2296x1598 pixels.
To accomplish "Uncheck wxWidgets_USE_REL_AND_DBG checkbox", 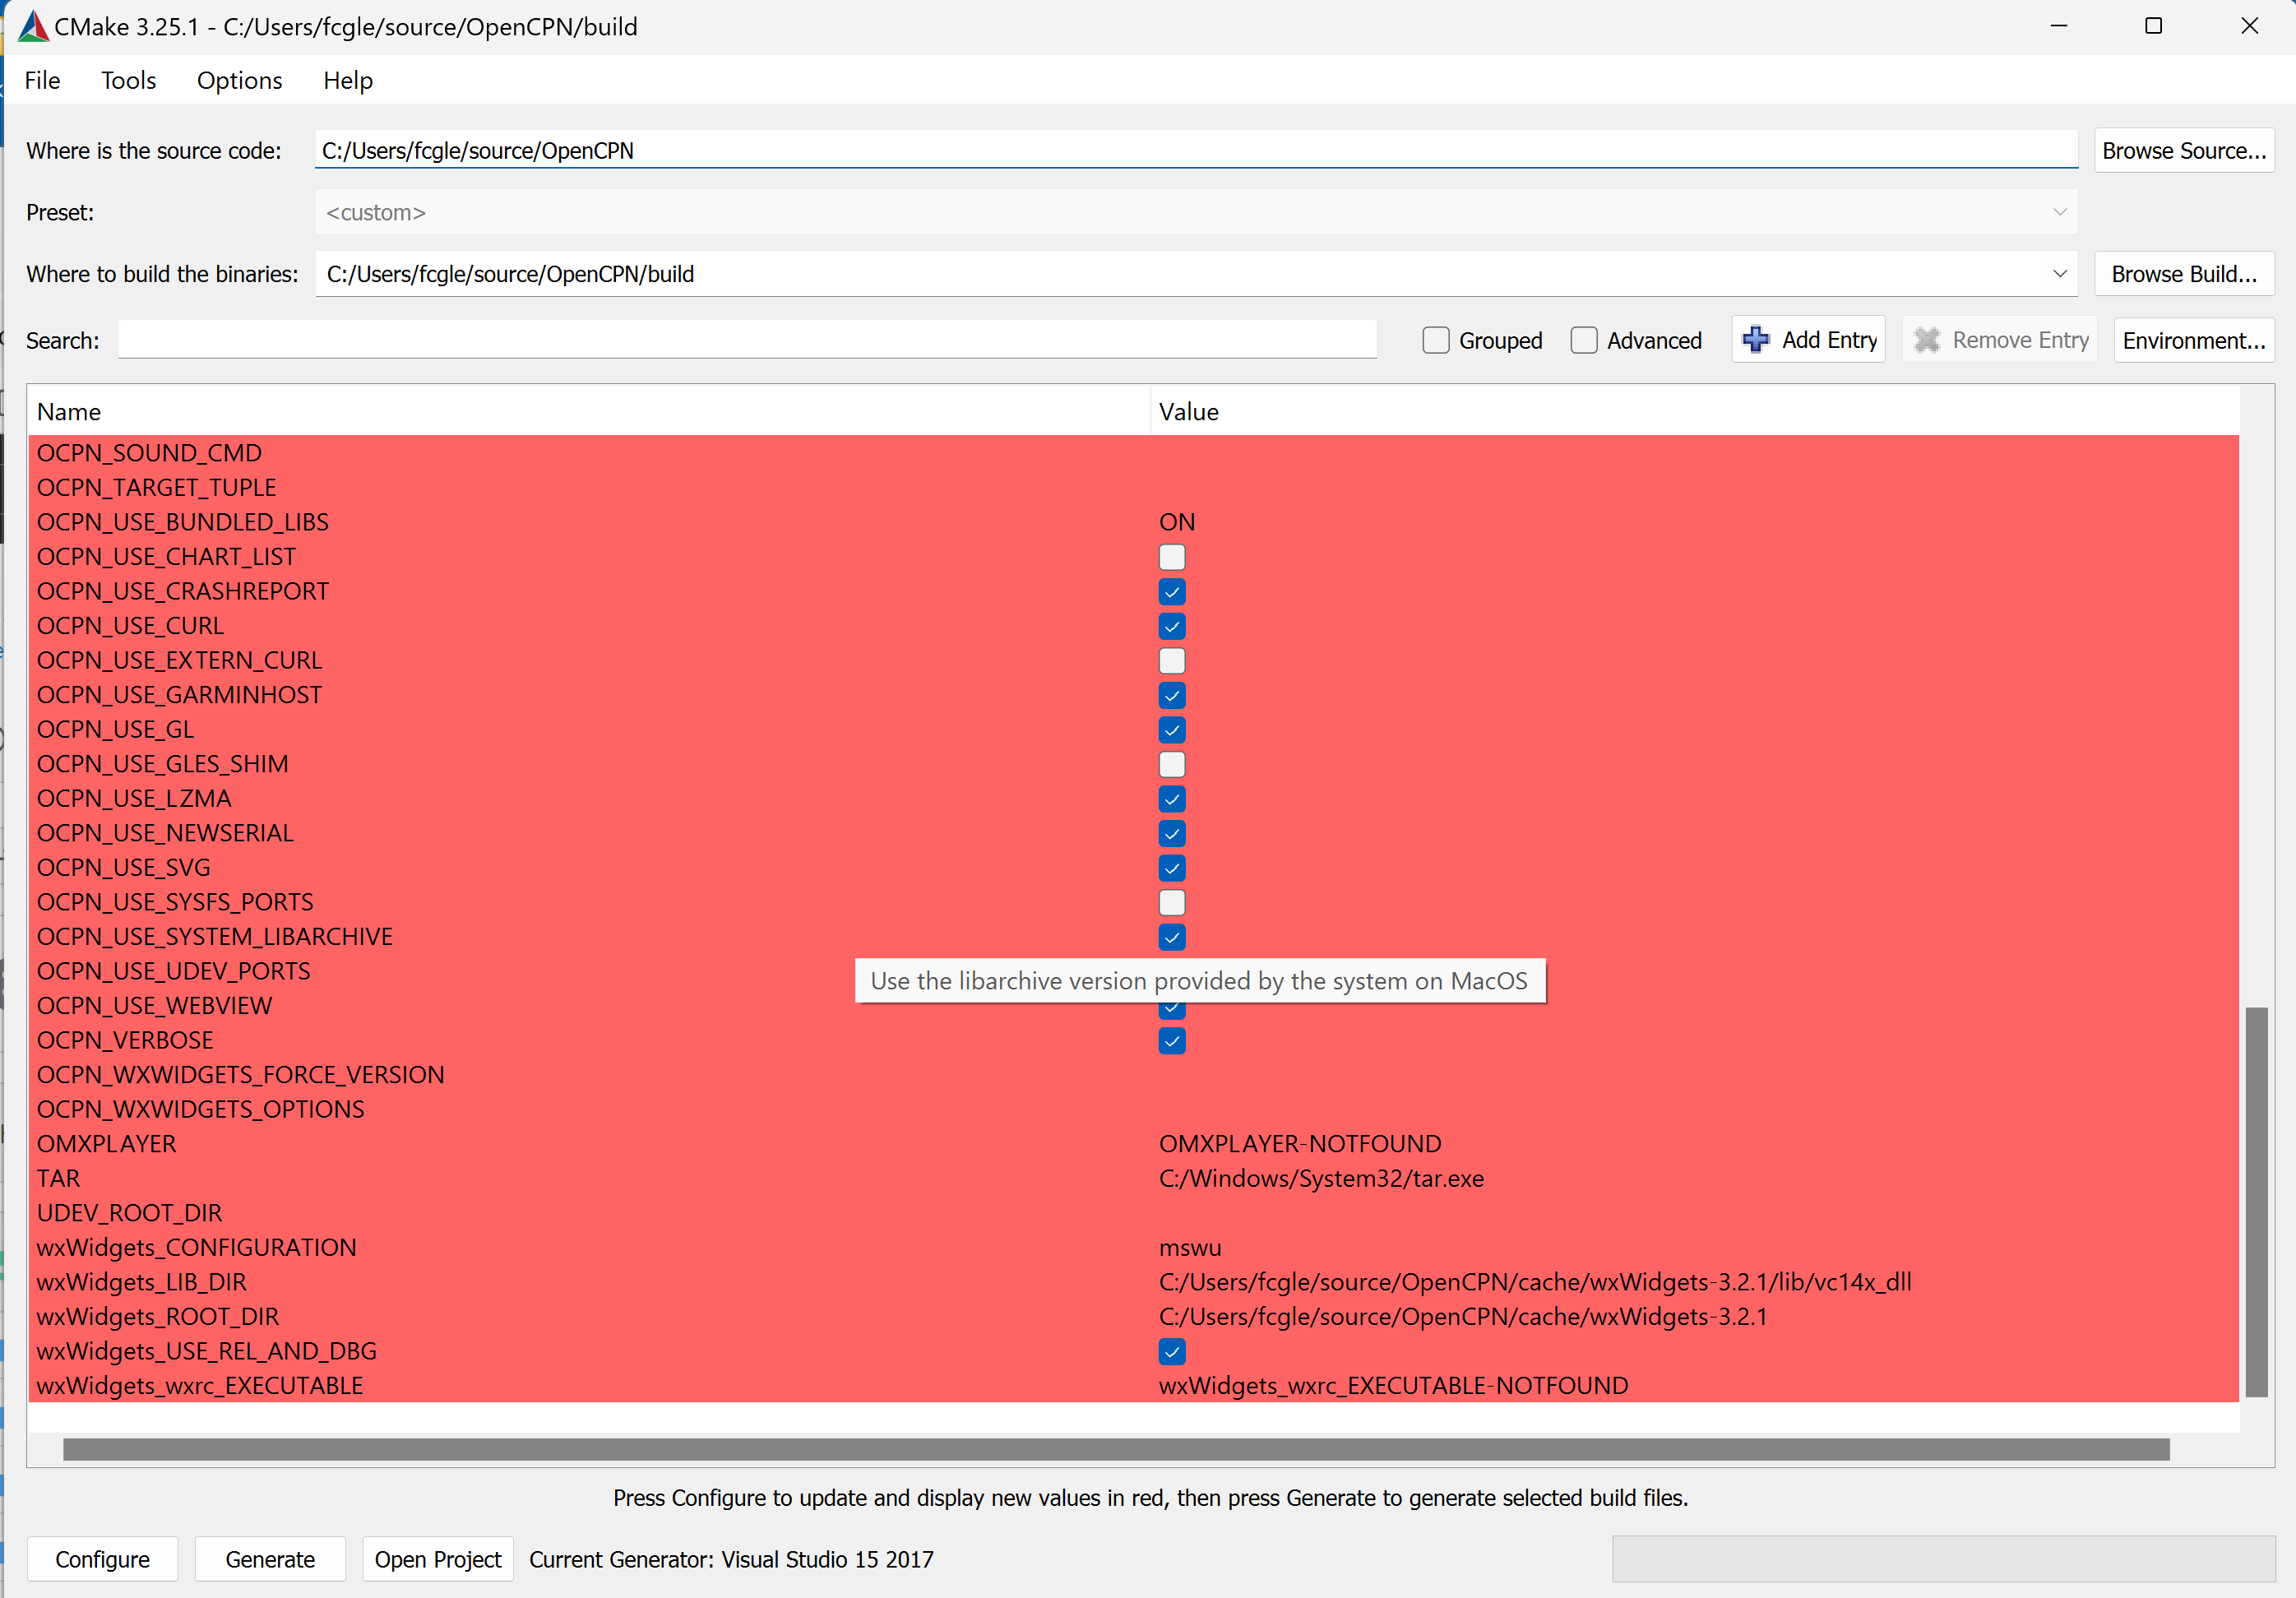I will (1171, 1352).
